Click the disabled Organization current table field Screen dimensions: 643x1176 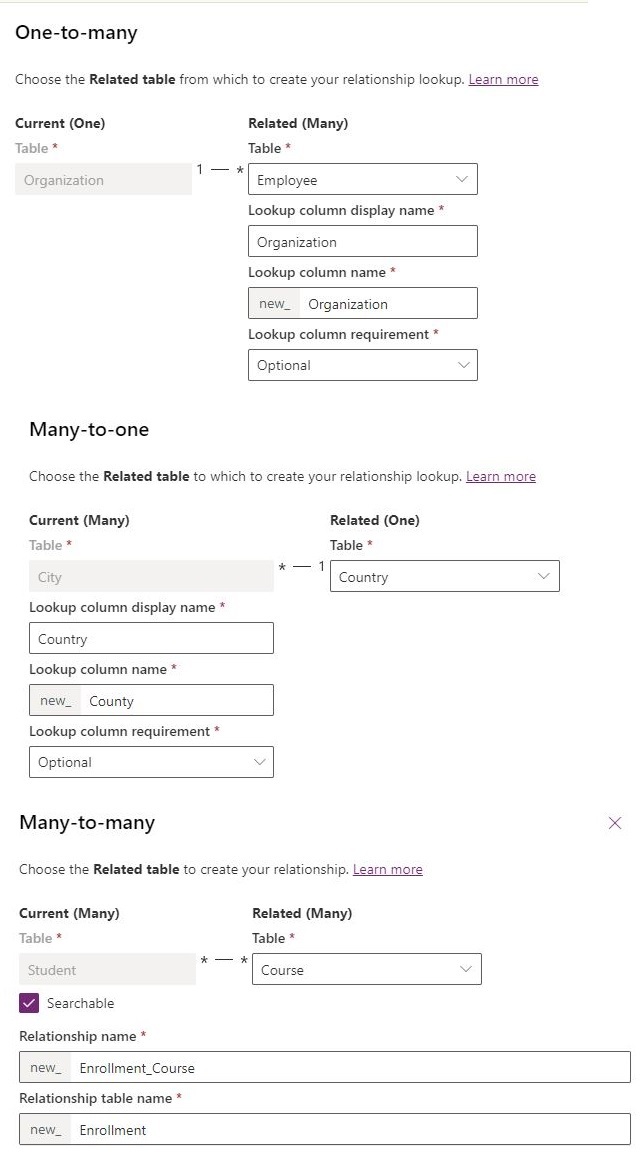coord(103,180)
